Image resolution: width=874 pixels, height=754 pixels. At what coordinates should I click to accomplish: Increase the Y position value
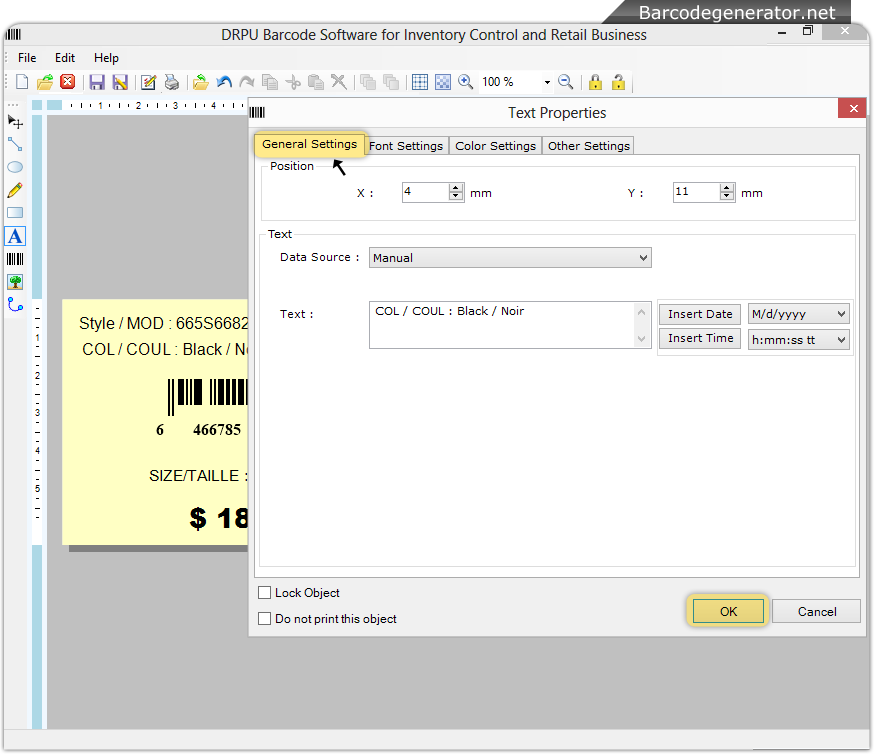pyautogui.click(x=727, y=188)
